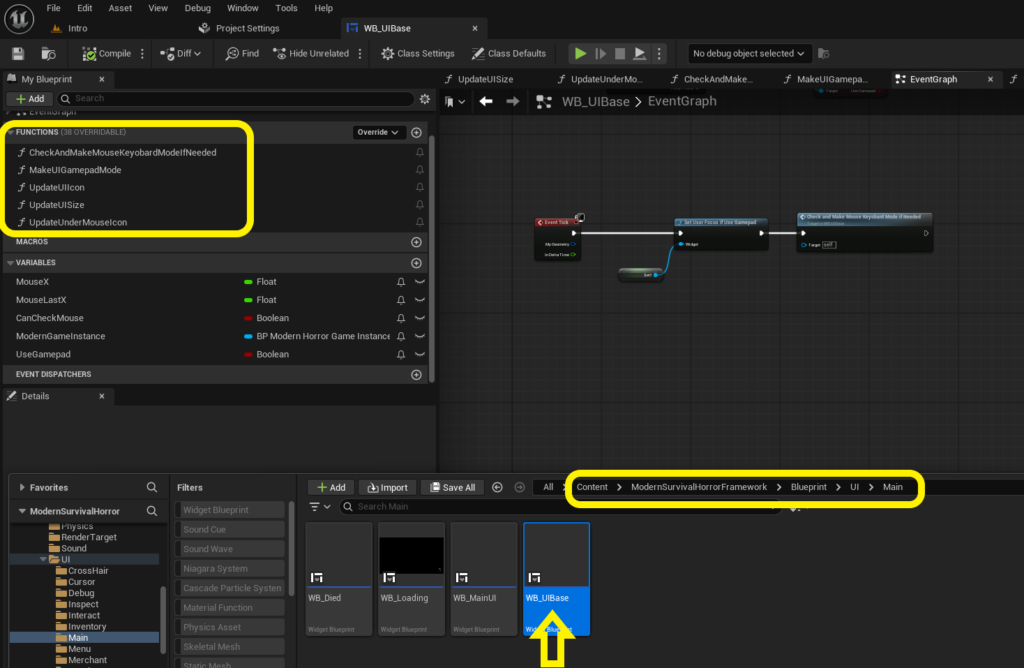1024x668 pixels.
Task: Click the Save blueprint floppy icon
Action: [18, 54]
